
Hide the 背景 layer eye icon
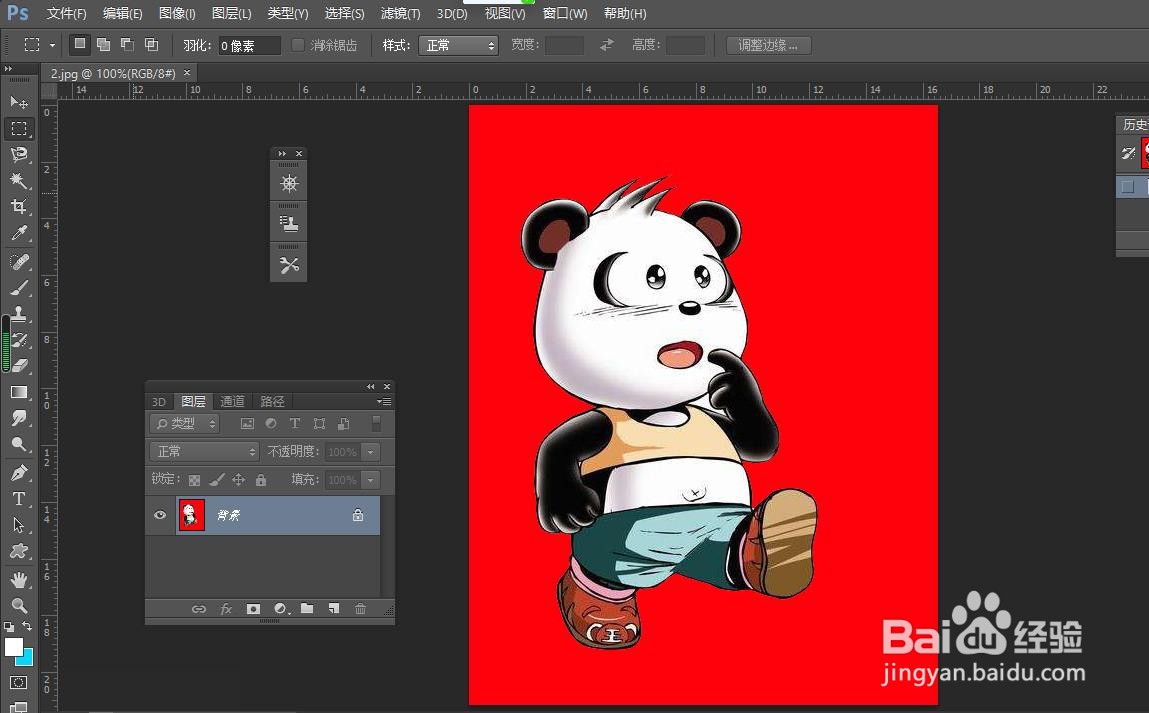point(160,515)
